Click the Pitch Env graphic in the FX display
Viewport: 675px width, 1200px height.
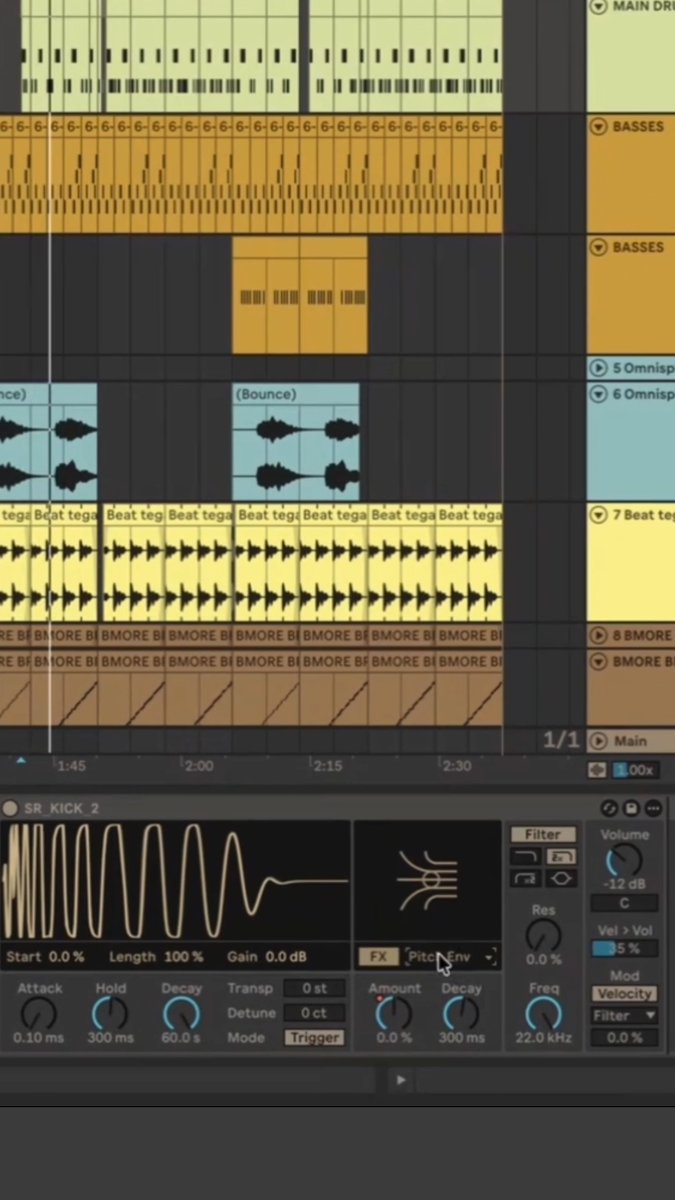pos(428,880)
